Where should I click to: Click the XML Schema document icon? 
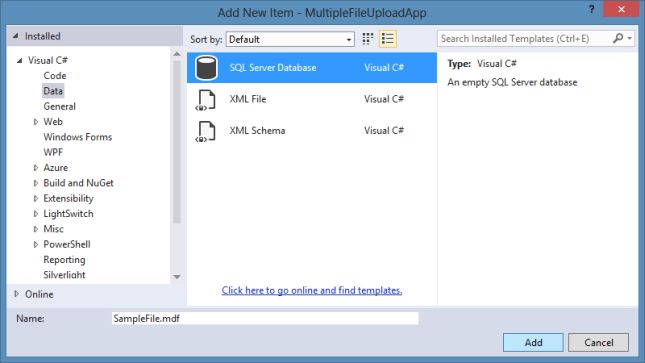[206, 131]
